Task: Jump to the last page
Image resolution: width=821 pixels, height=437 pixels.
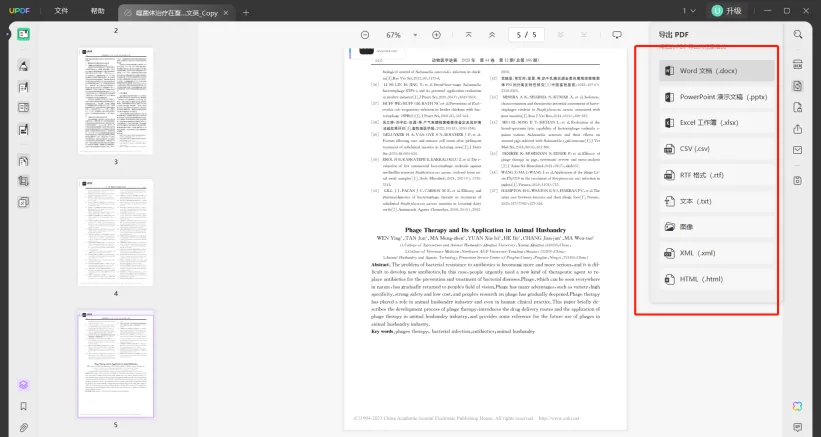Action: coord(584,35)
